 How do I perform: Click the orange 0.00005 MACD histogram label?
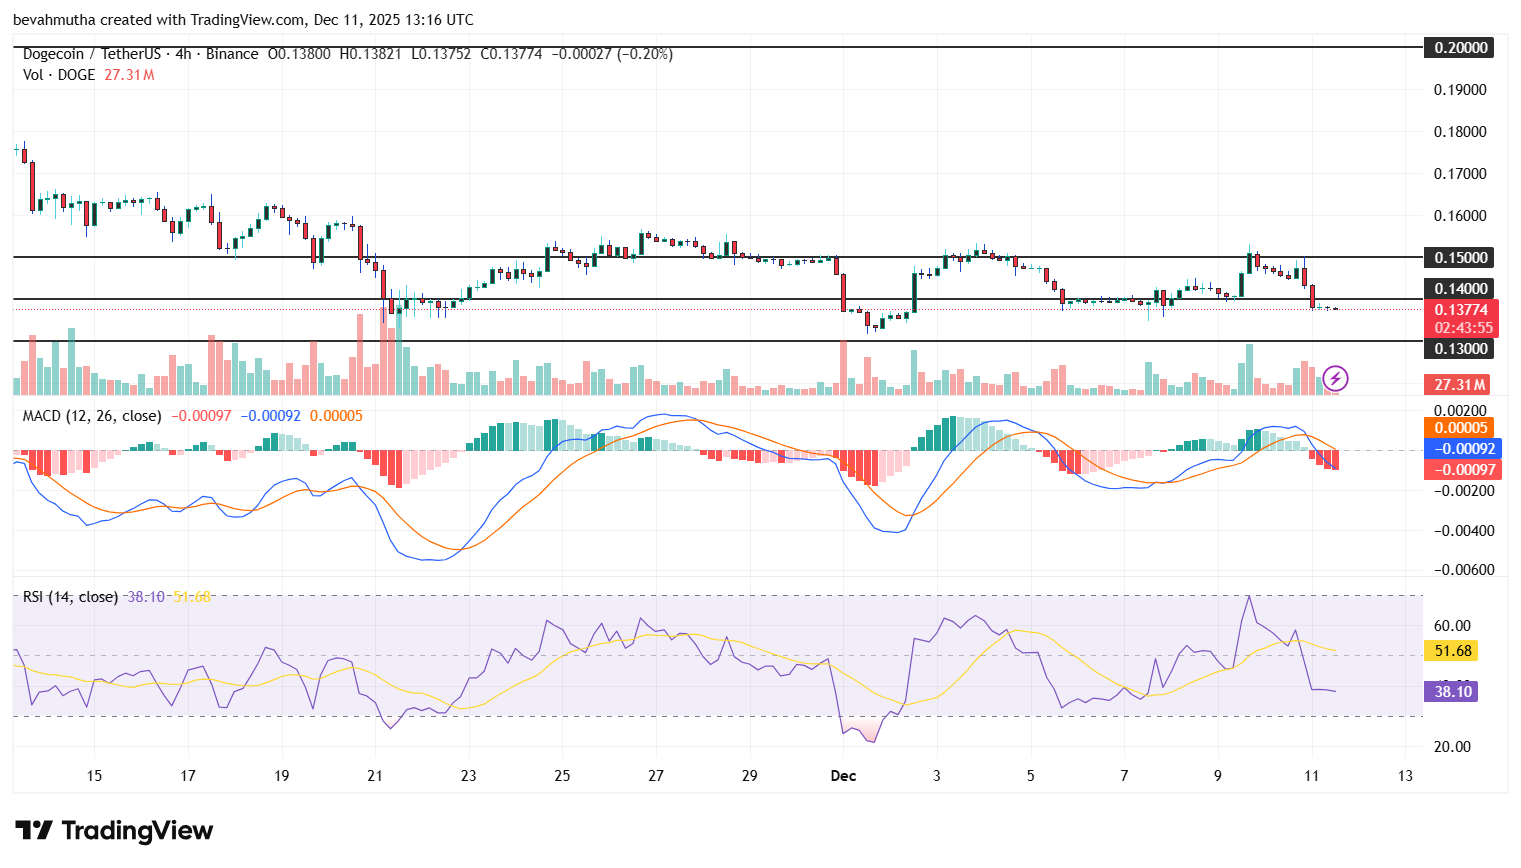tap(1459, 427)
